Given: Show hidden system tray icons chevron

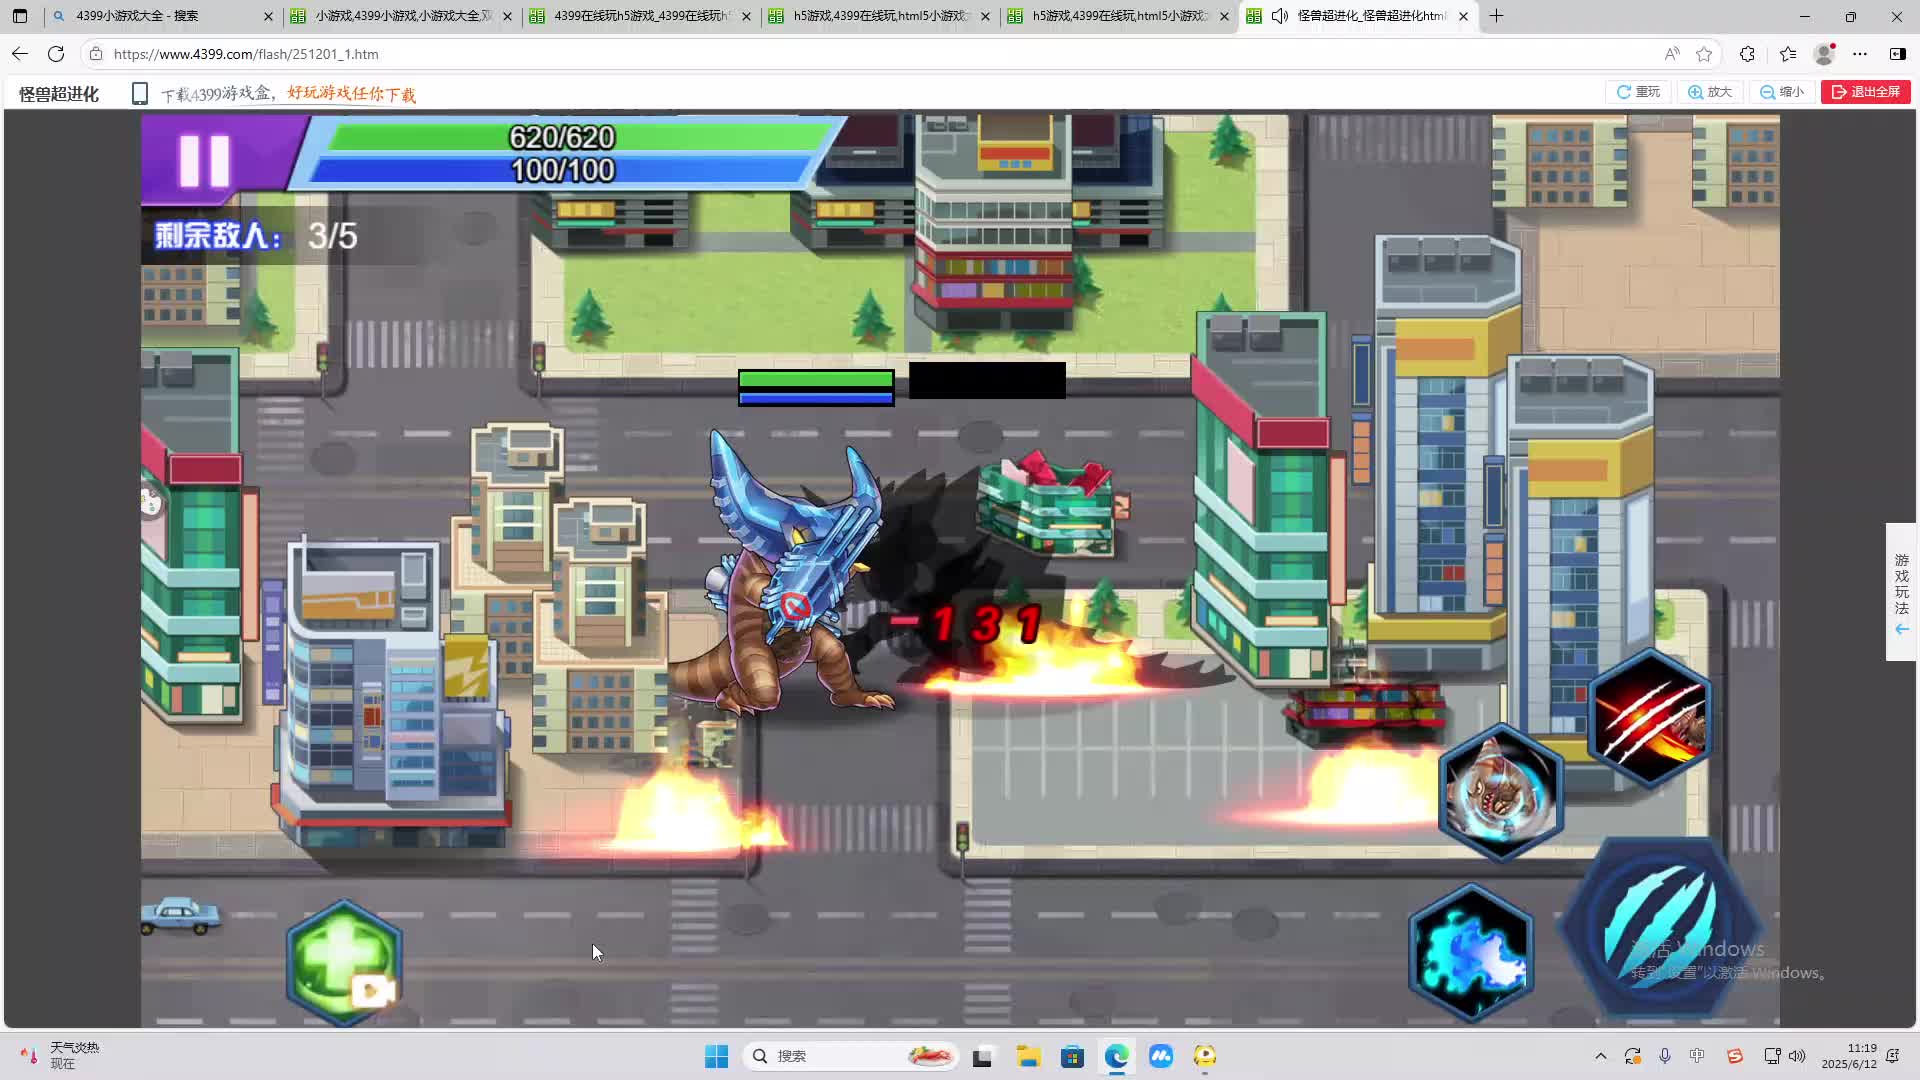Looking at the screenshot, I should point(1600,1056).
